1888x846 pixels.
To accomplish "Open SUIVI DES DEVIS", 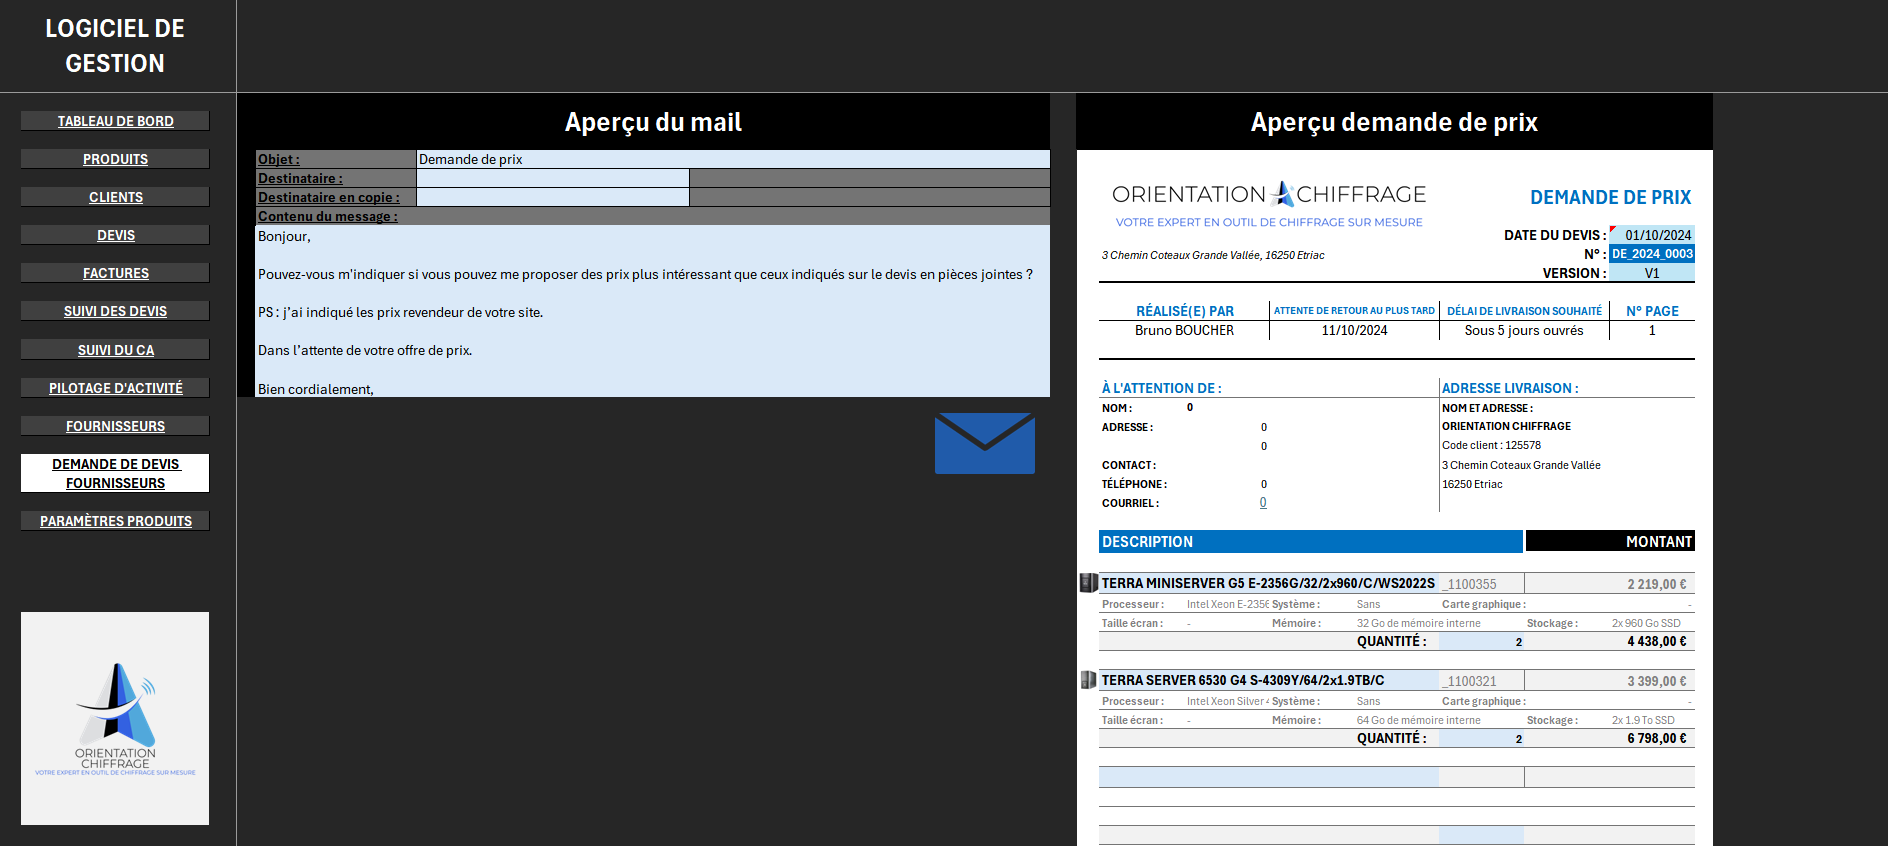I will click(115, 311).
